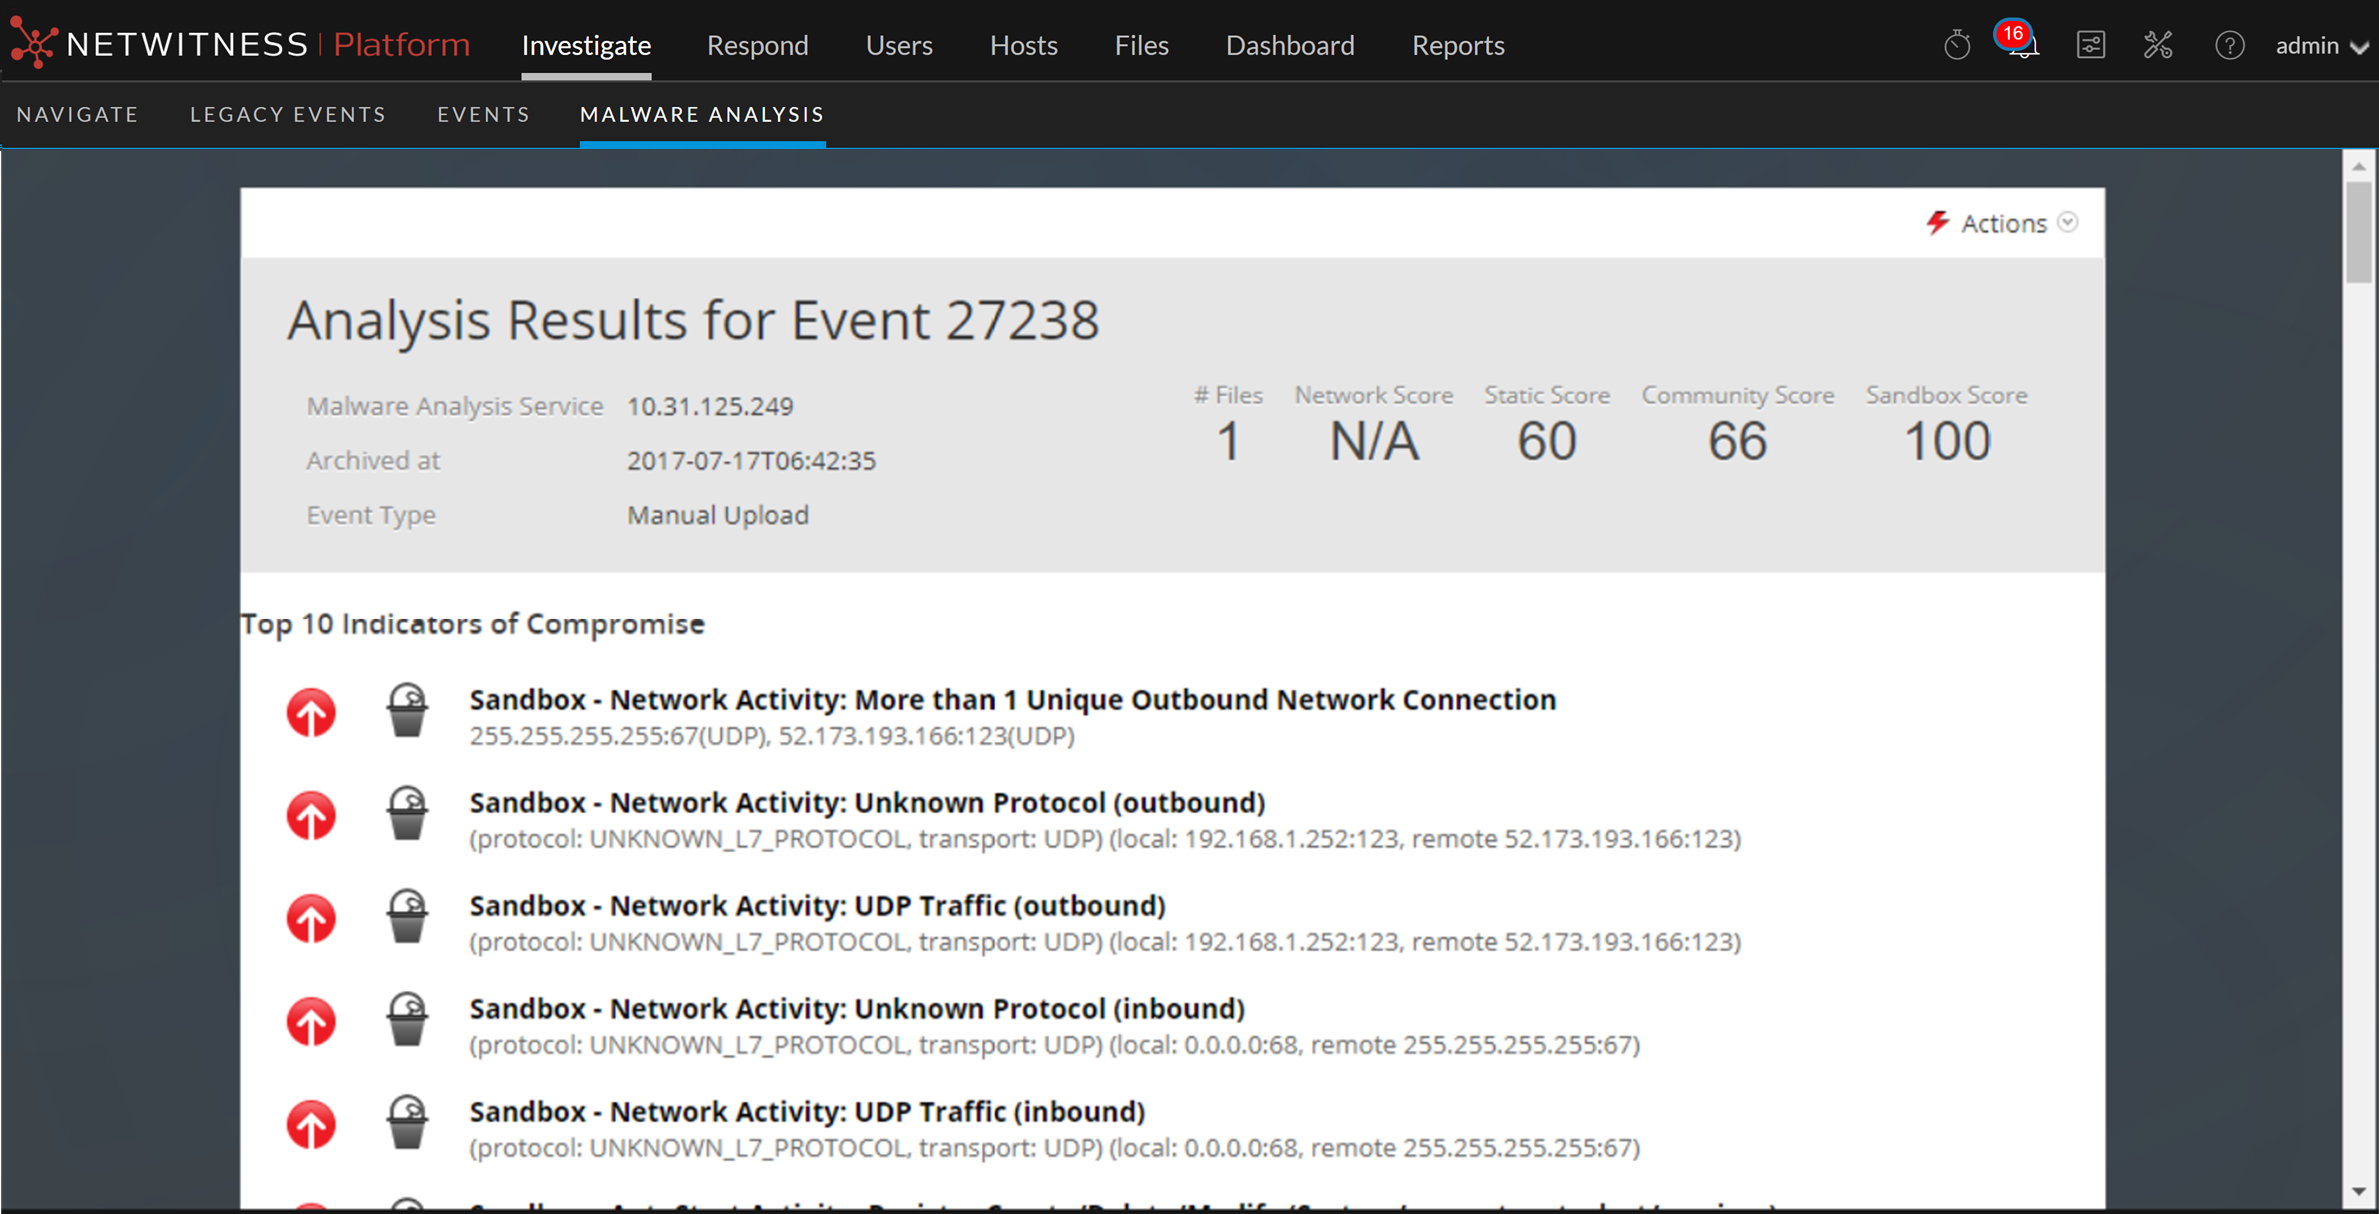
Task: Go to the Navigate tab
Action: [78, 114]
